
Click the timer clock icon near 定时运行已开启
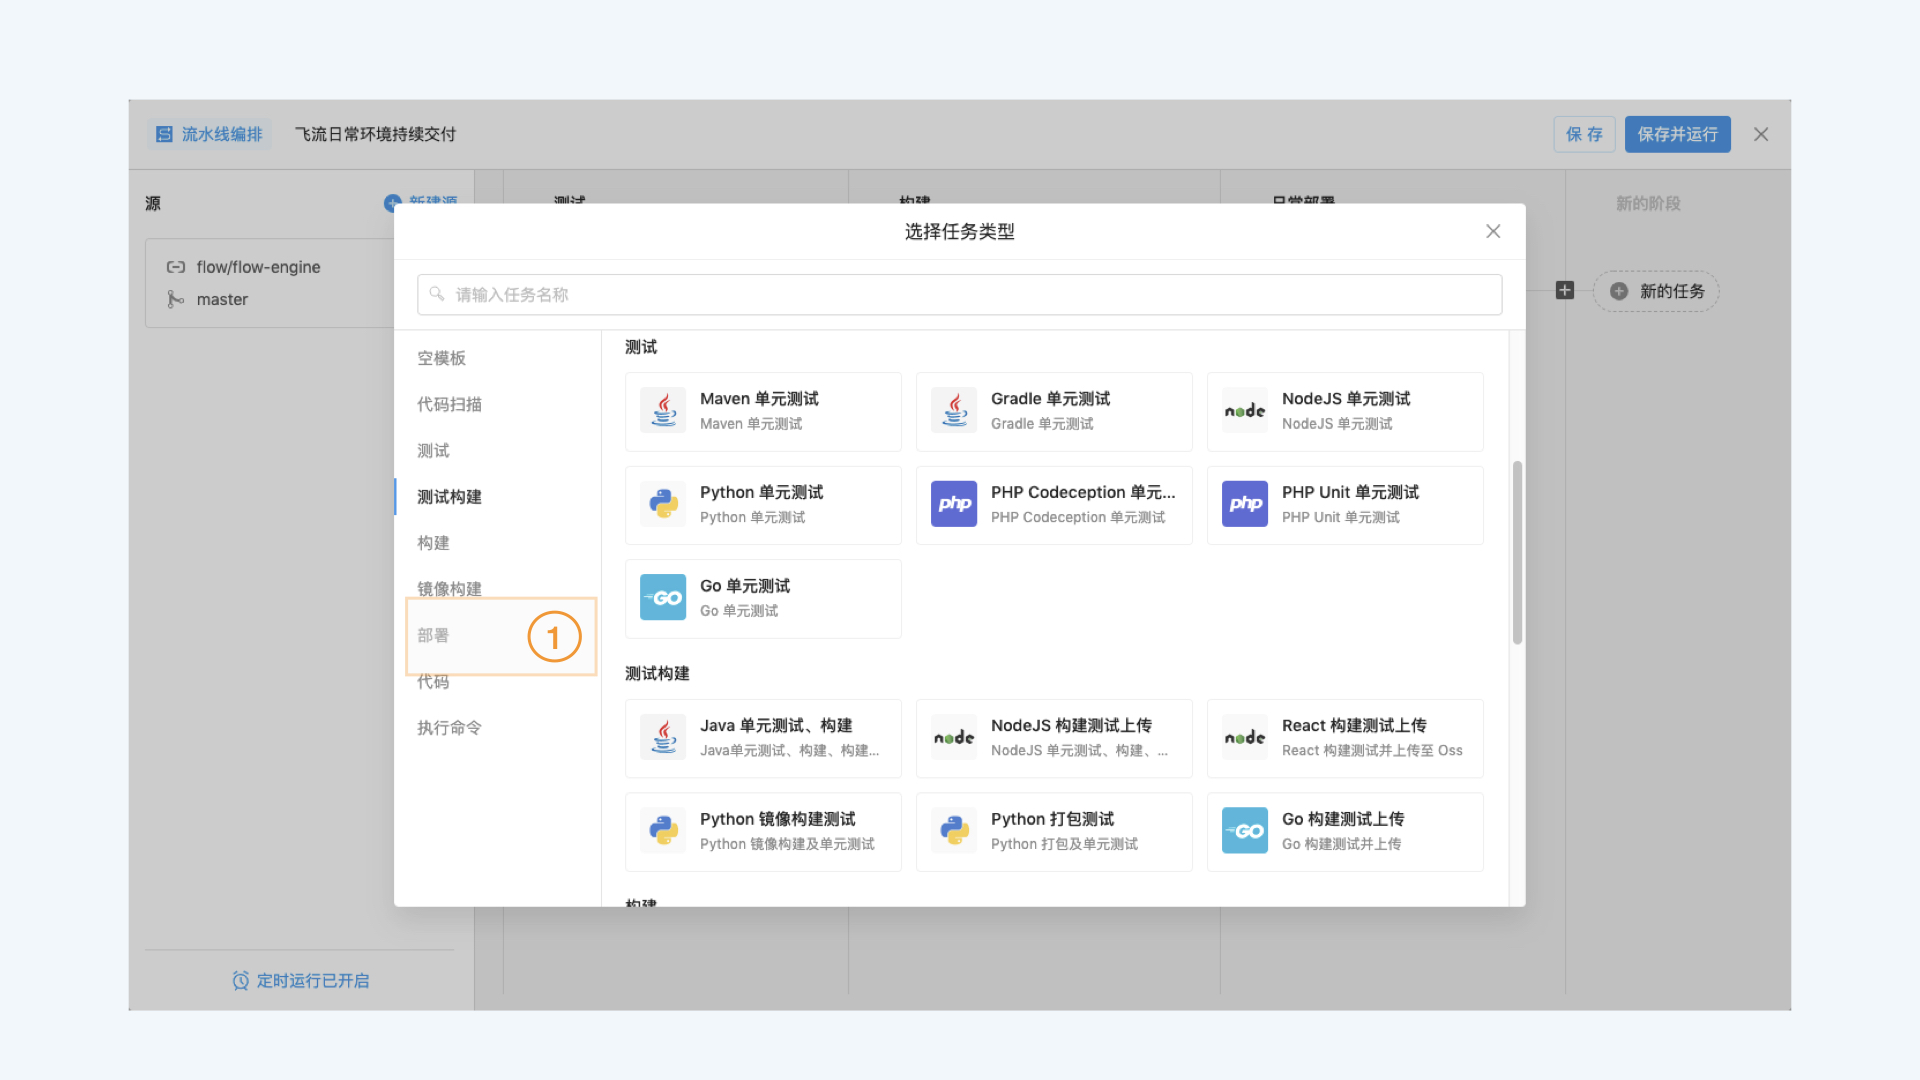[x=240, y=980]
